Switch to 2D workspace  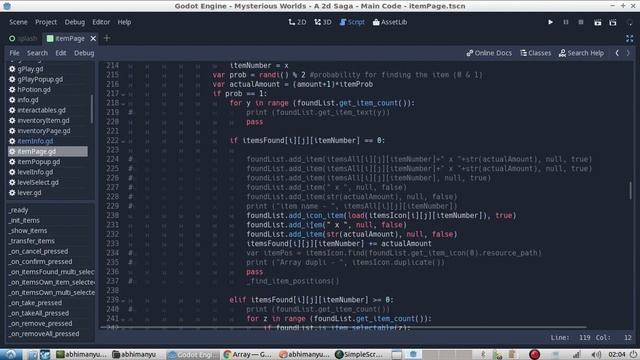(x=297, y=22)
